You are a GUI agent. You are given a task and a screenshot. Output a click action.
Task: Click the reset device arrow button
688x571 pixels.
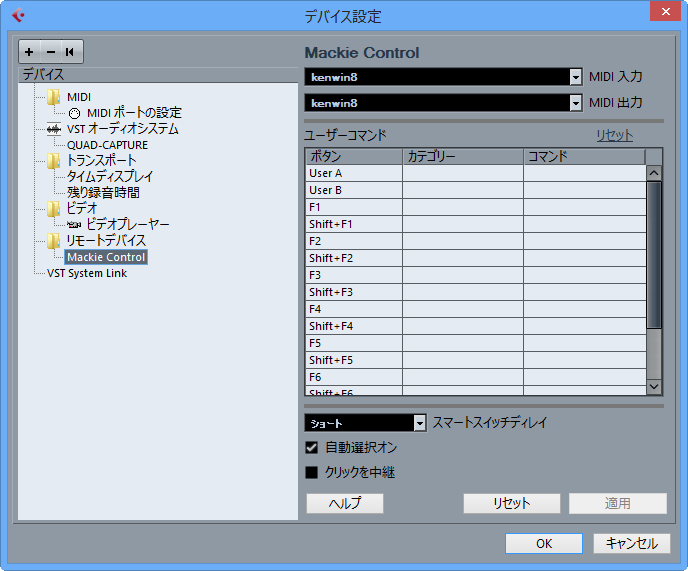tap(70, 52)
